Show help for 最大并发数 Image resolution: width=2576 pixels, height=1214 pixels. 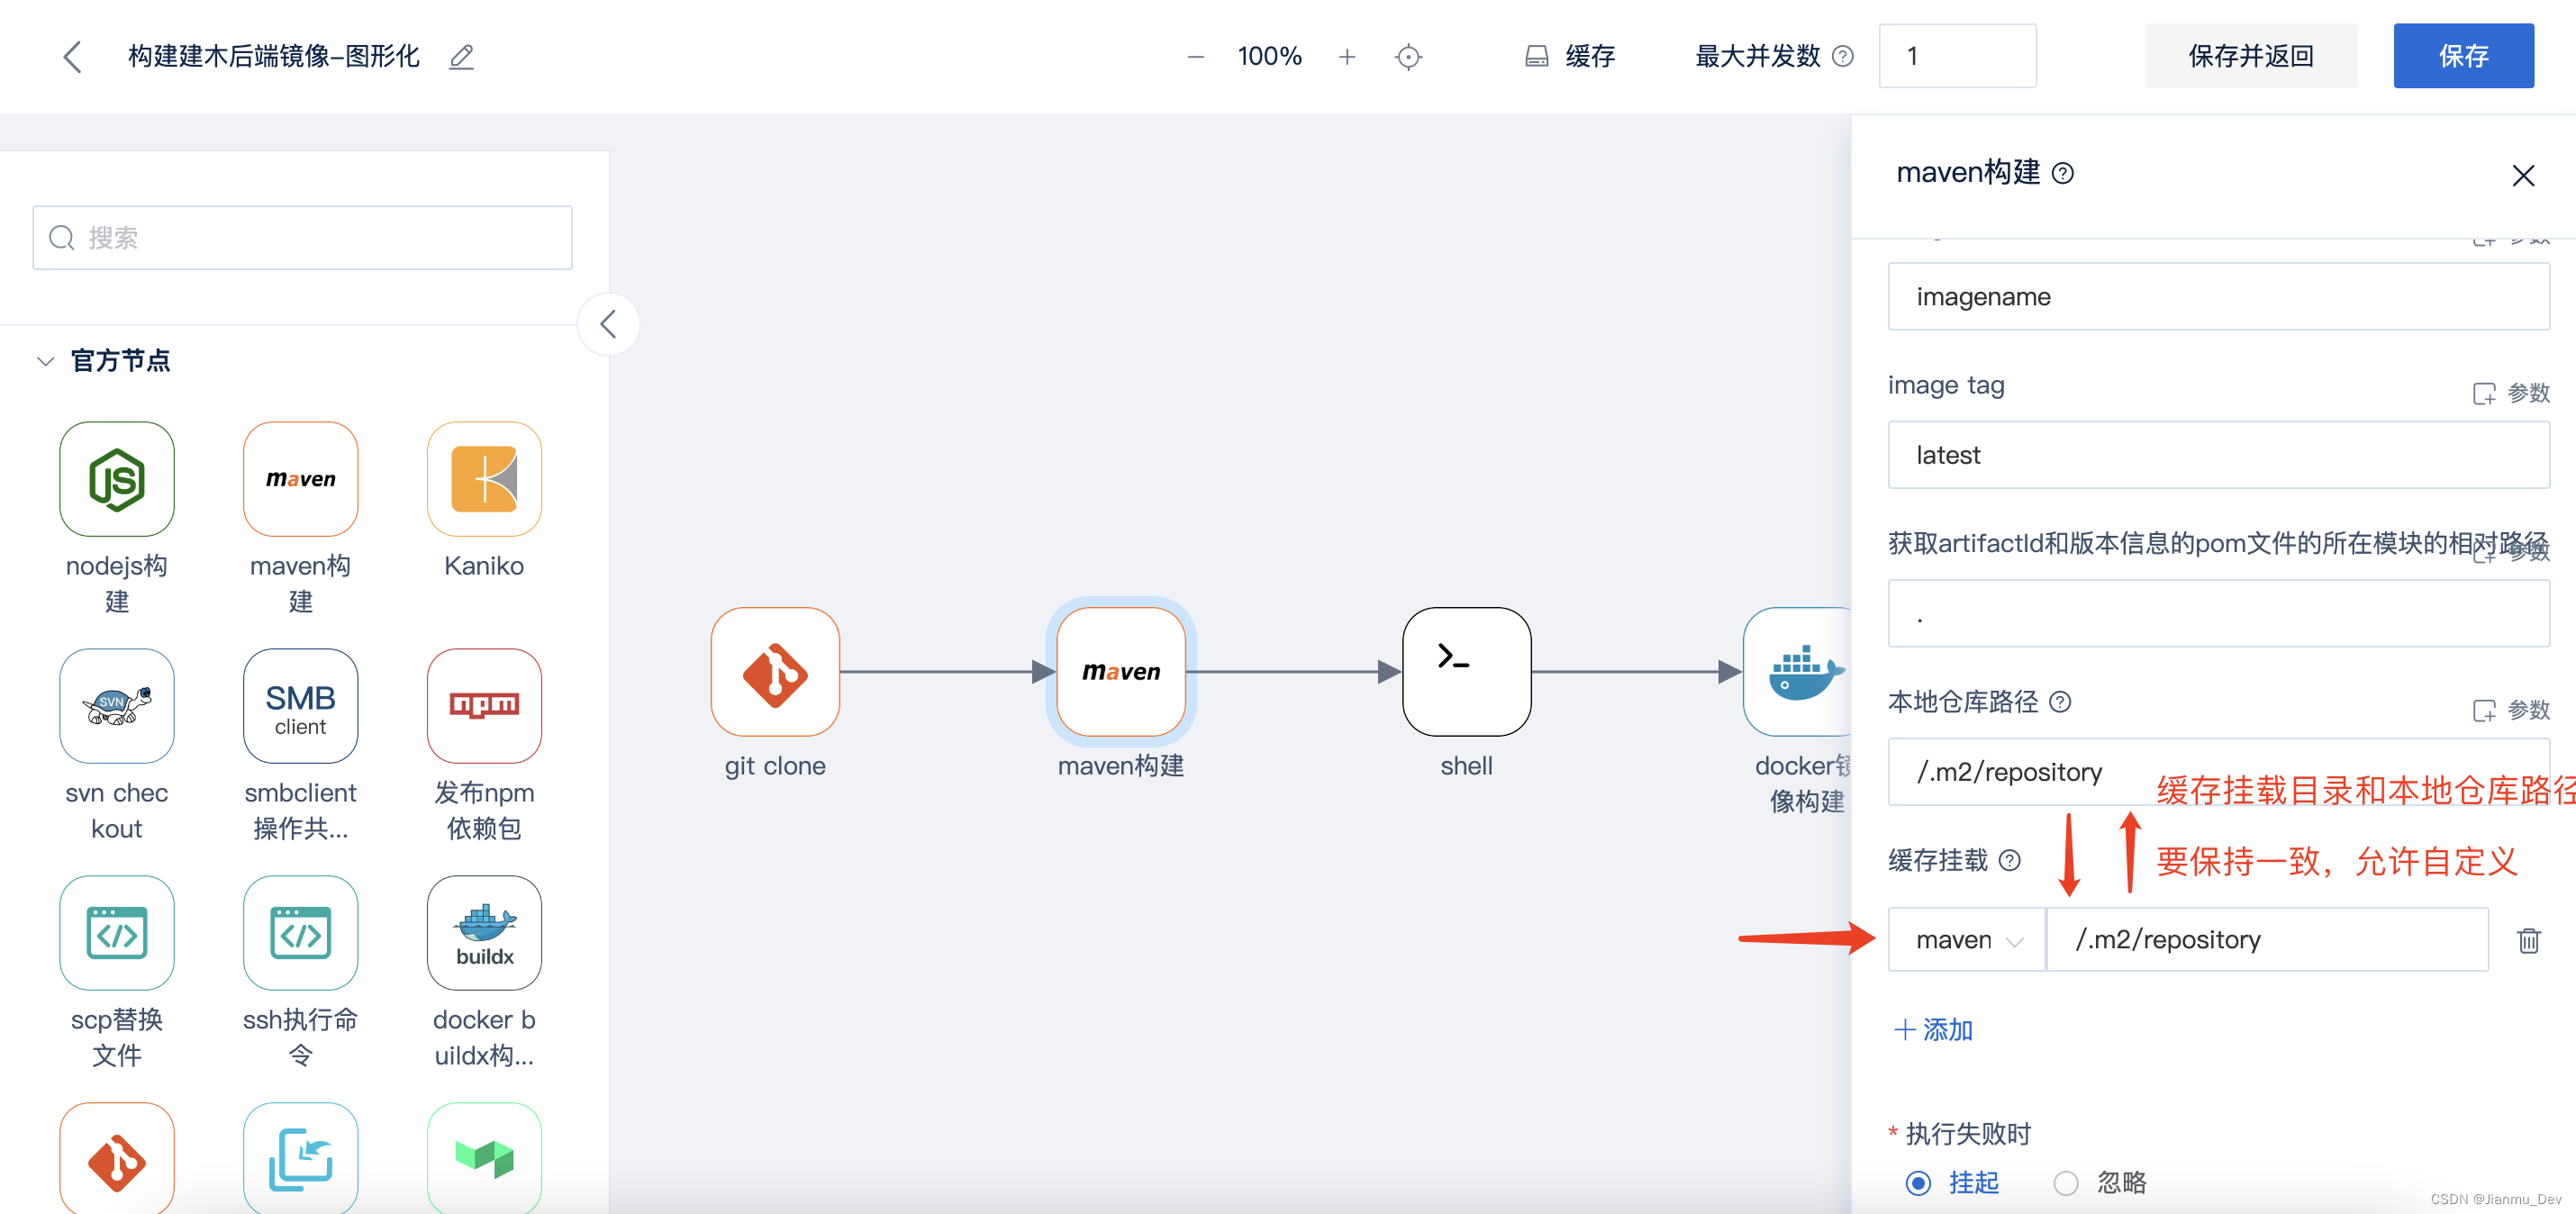(x=1842, y=56)
